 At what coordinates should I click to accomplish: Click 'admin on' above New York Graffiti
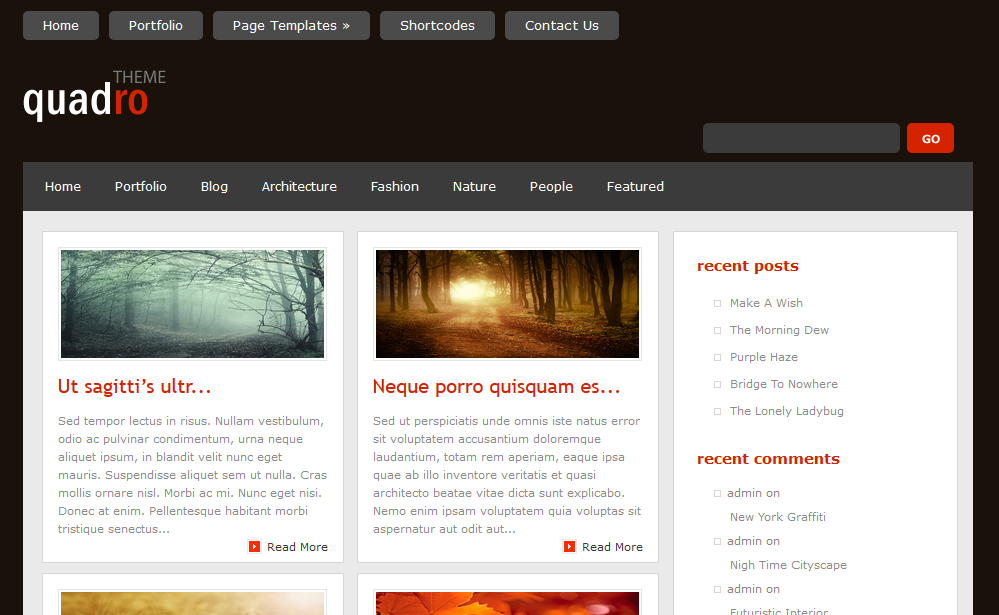point(753,493)
